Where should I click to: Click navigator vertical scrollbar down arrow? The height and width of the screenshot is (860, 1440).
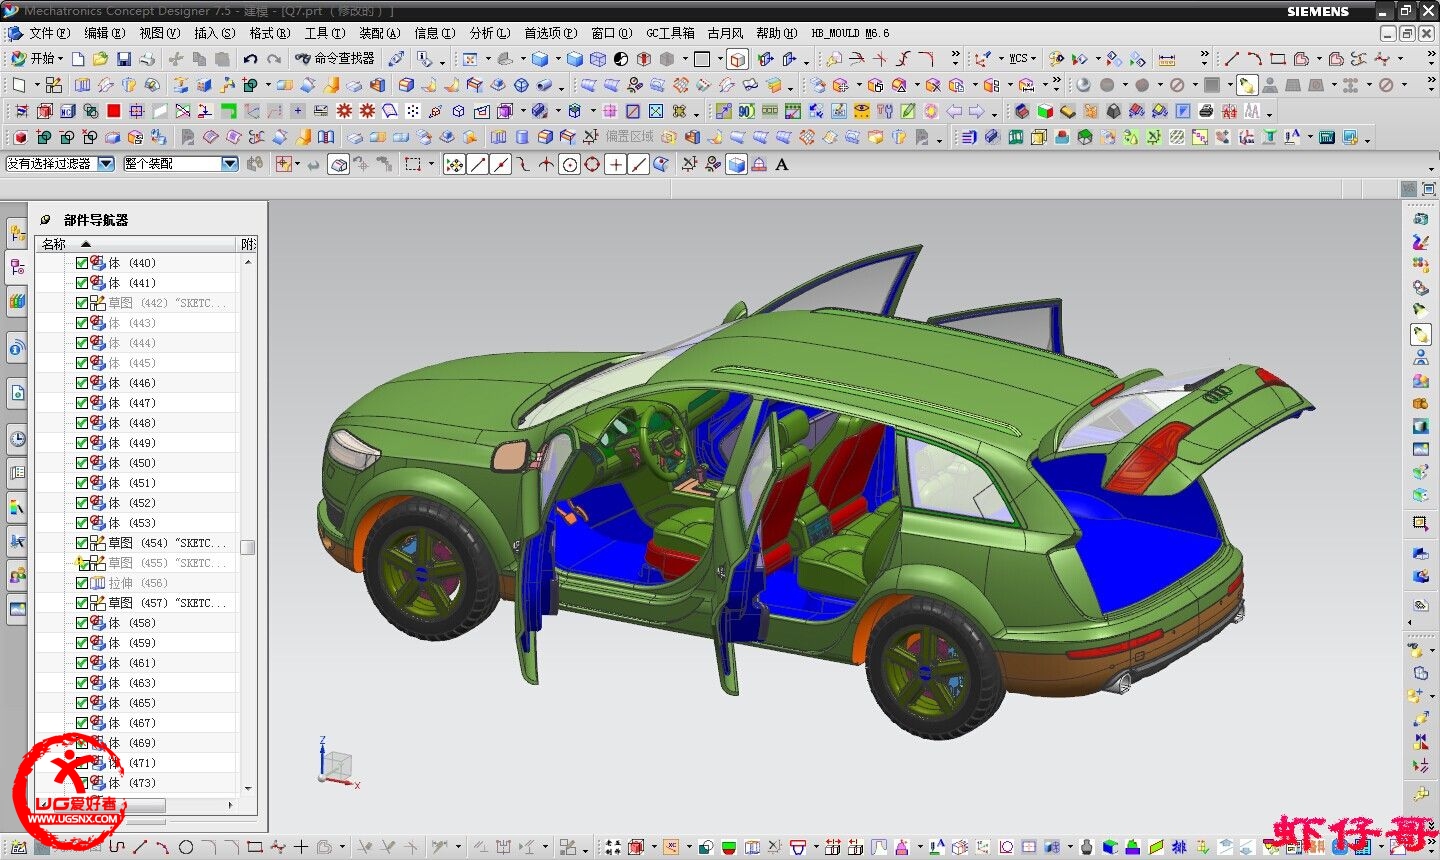[x=248, y=788]
